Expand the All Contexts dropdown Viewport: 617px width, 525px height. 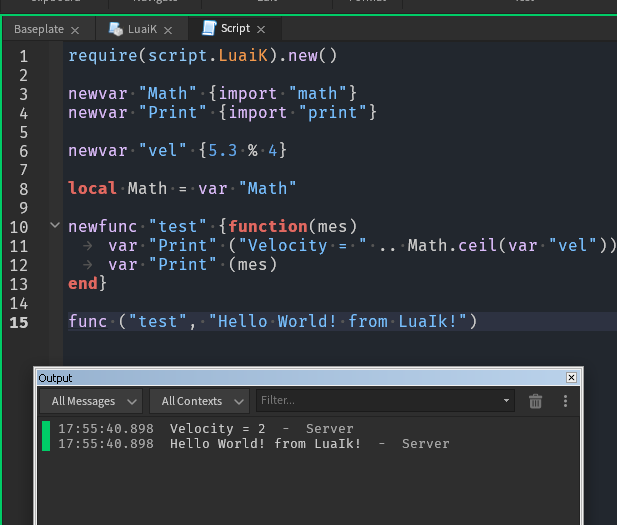[x=199, y=401]
